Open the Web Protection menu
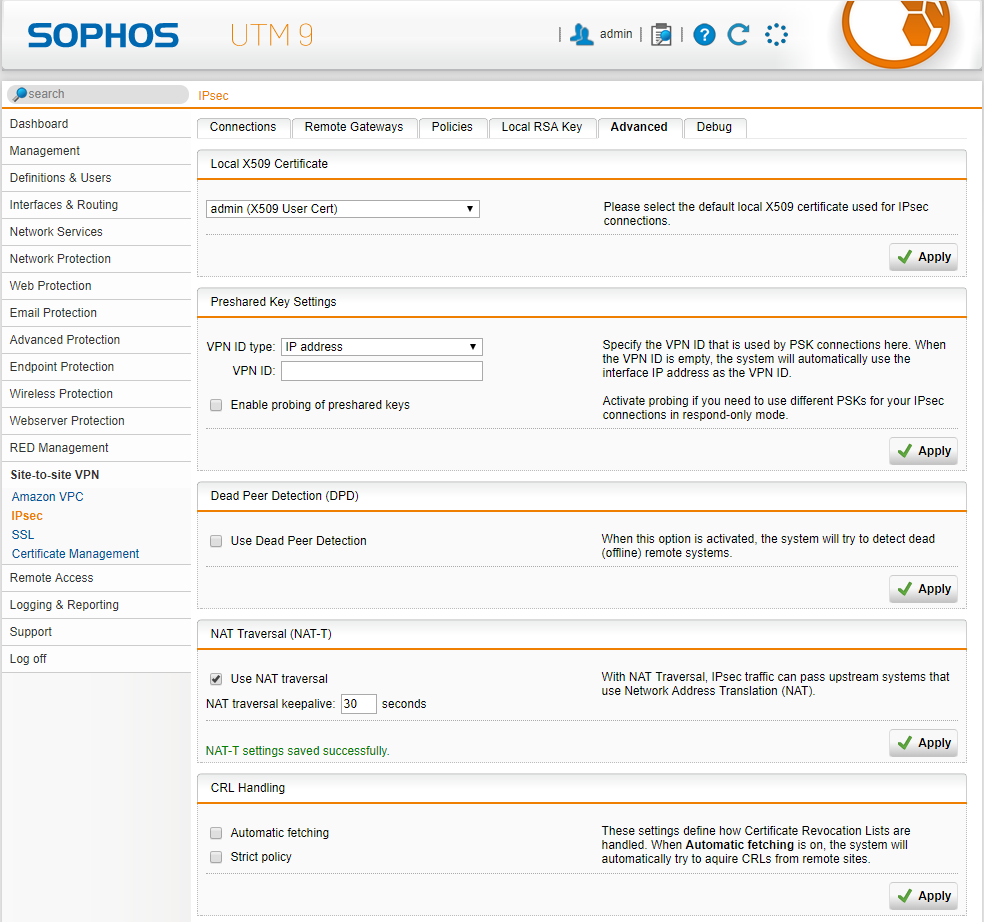 (x=97, y=286)
